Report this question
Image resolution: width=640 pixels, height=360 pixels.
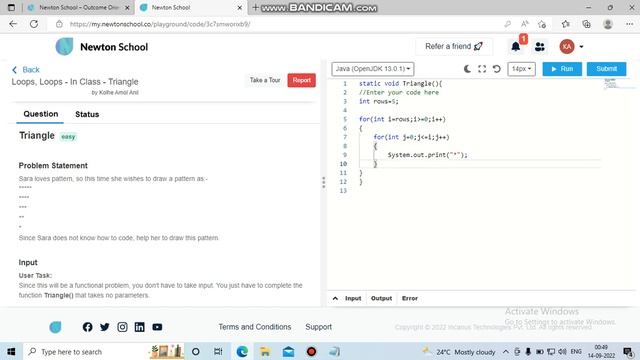coord(302,80)
